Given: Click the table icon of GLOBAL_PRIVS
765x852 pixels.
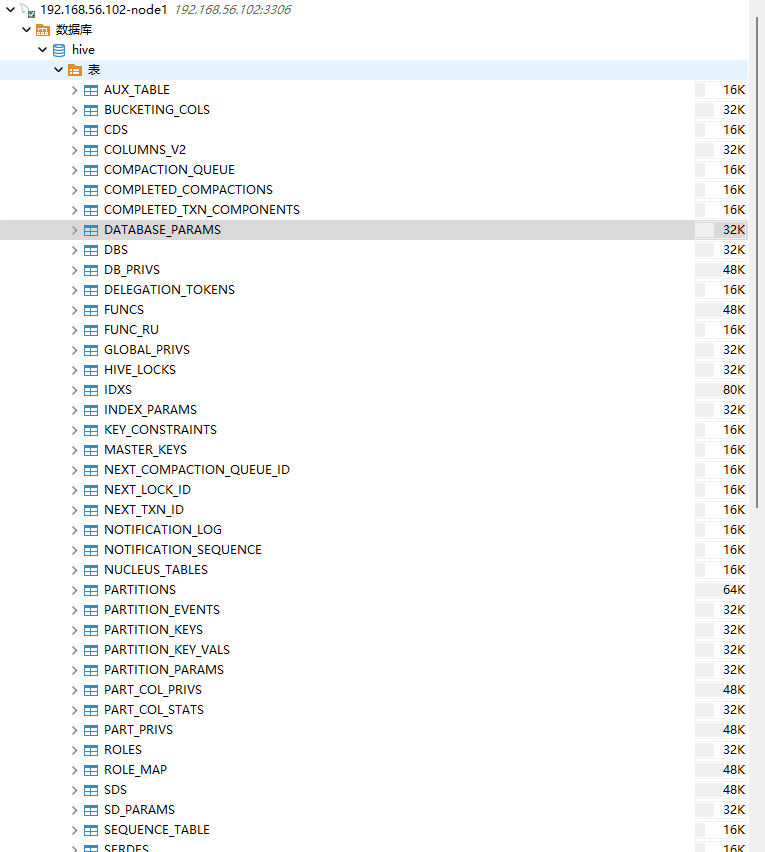Looking at the screenshot, I should click(91, 350).
